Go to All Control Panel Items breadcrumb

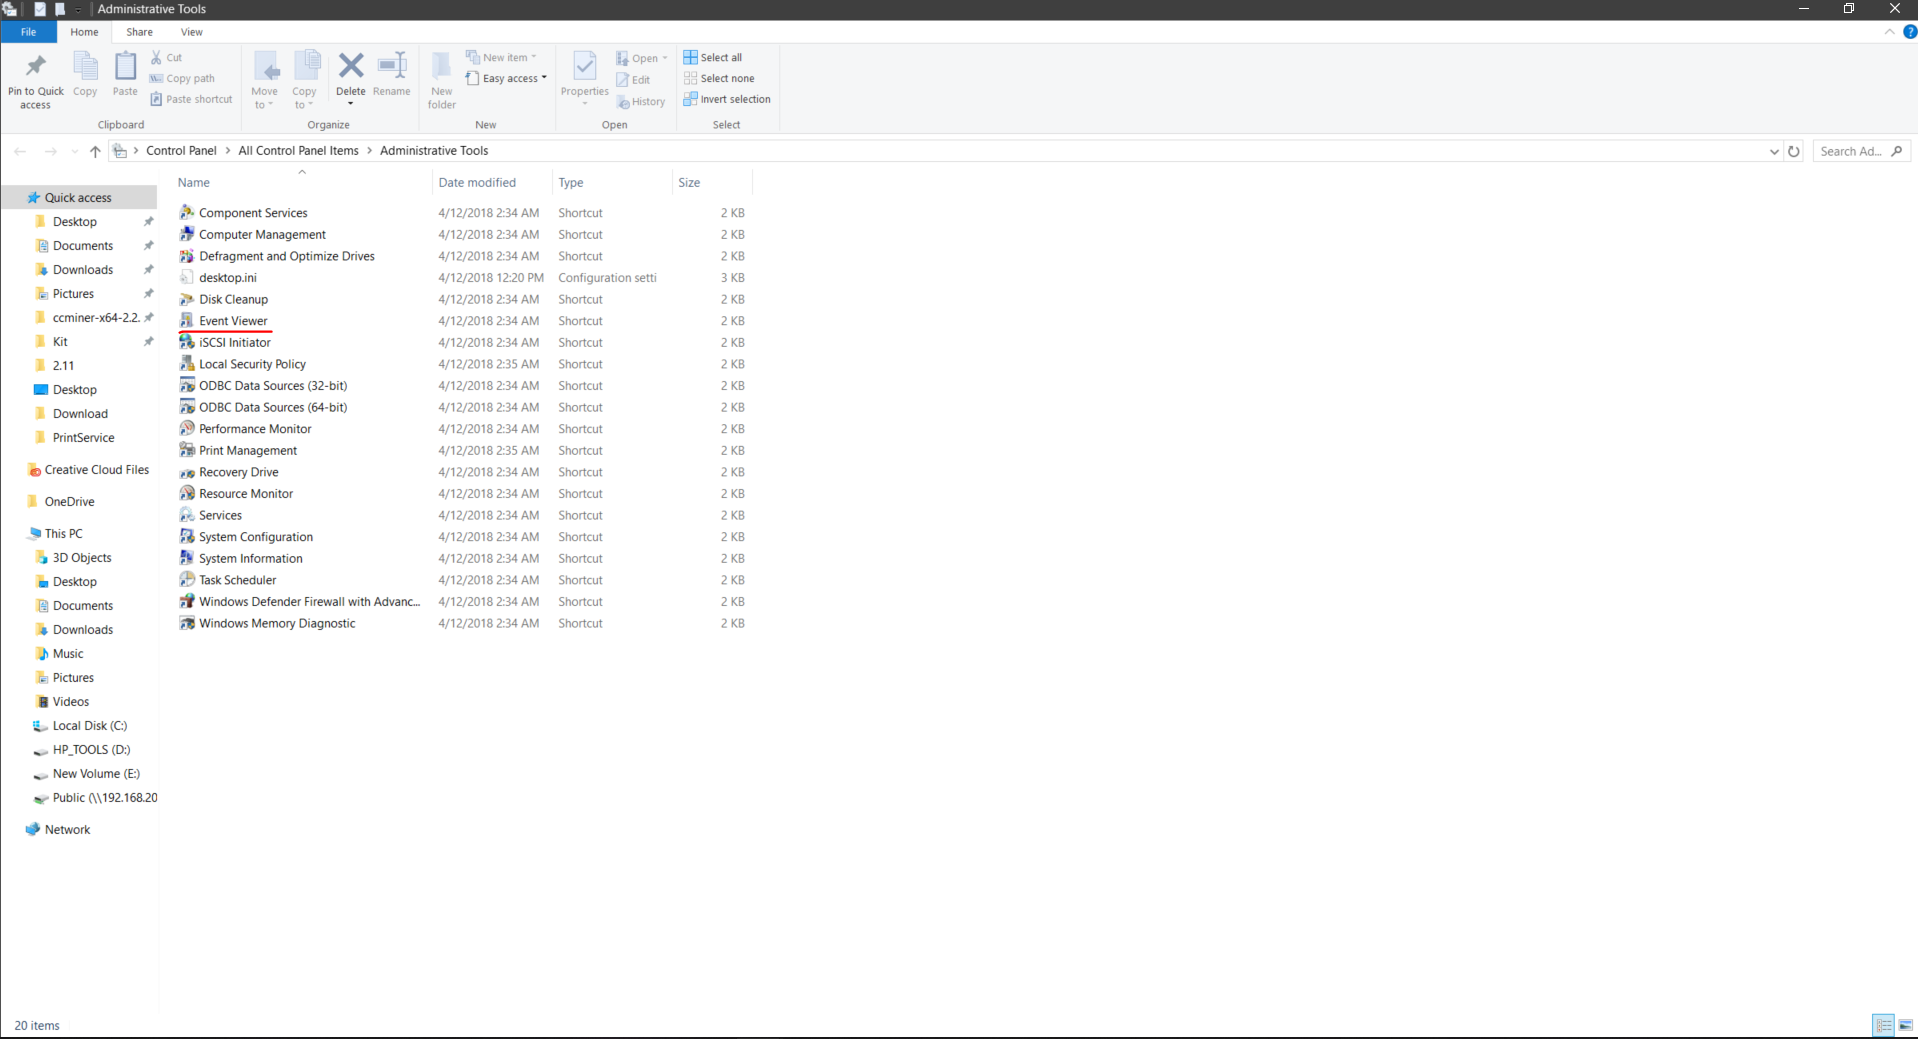pos(298,151)
